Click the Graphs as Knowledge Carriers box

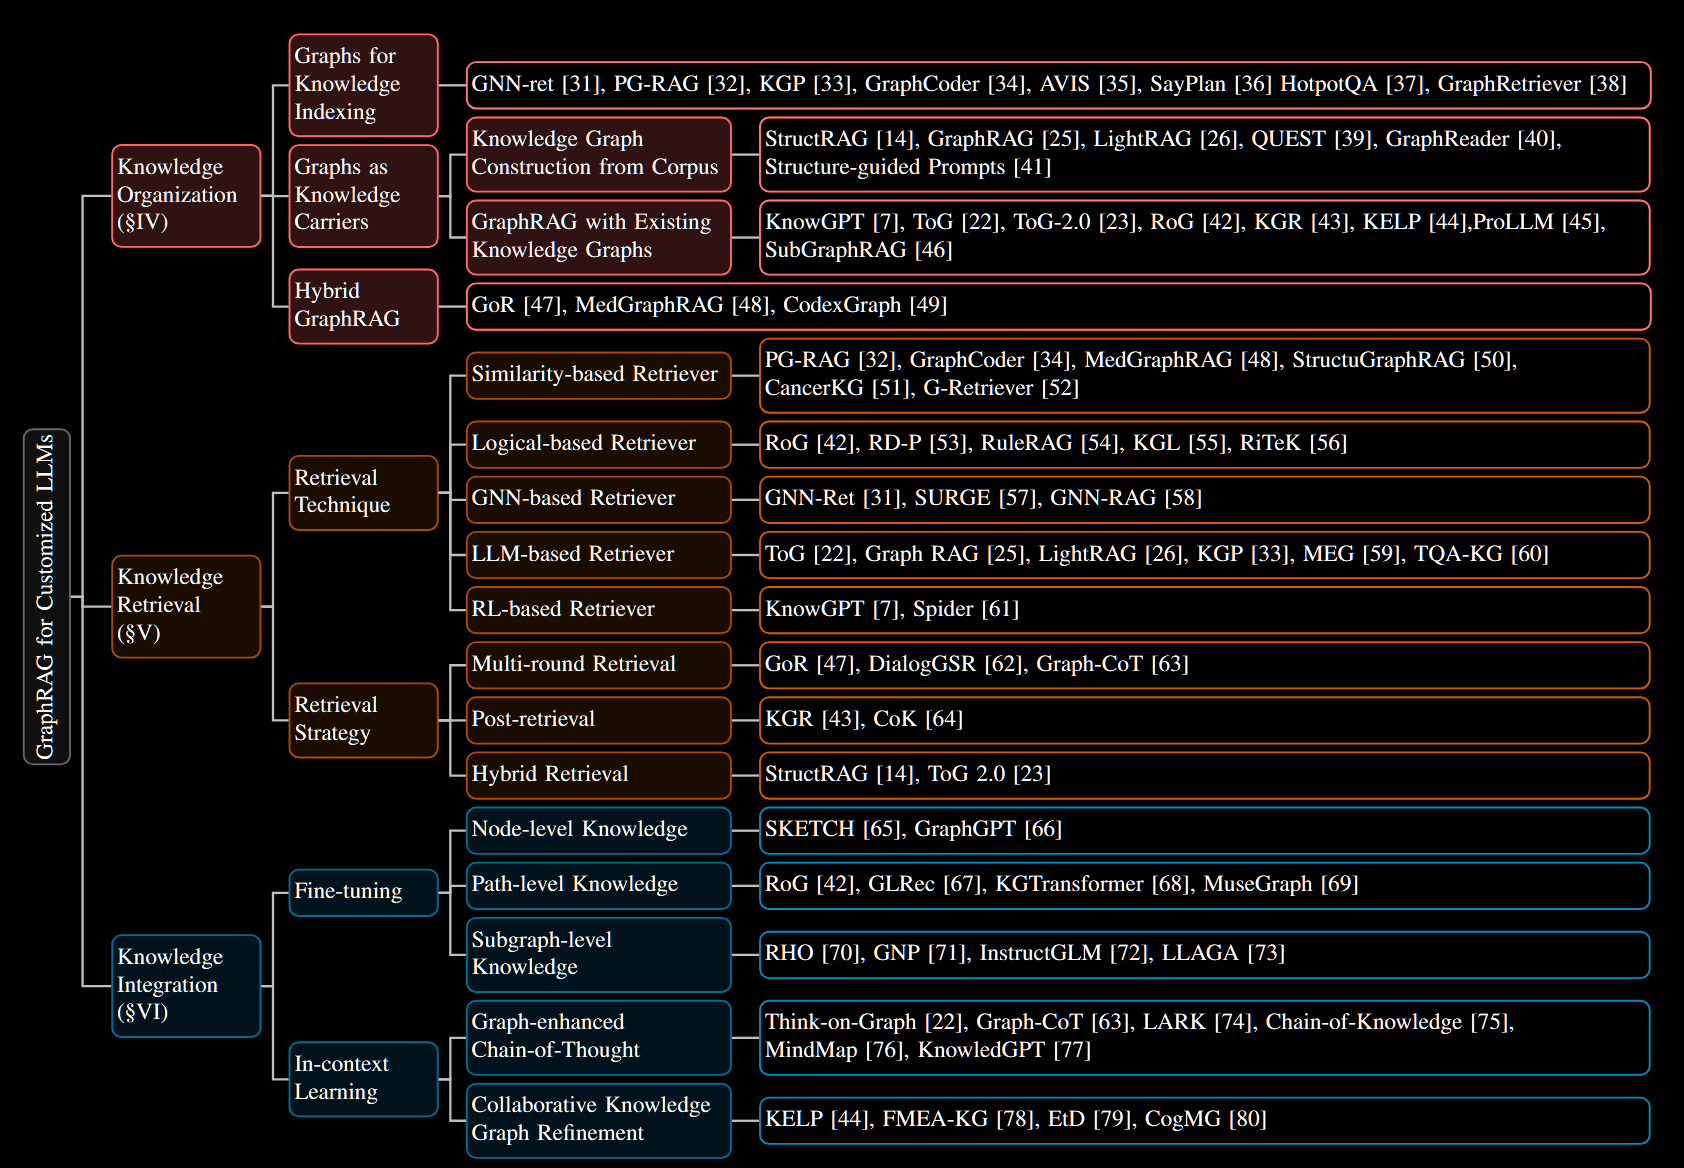click(363, 195)
